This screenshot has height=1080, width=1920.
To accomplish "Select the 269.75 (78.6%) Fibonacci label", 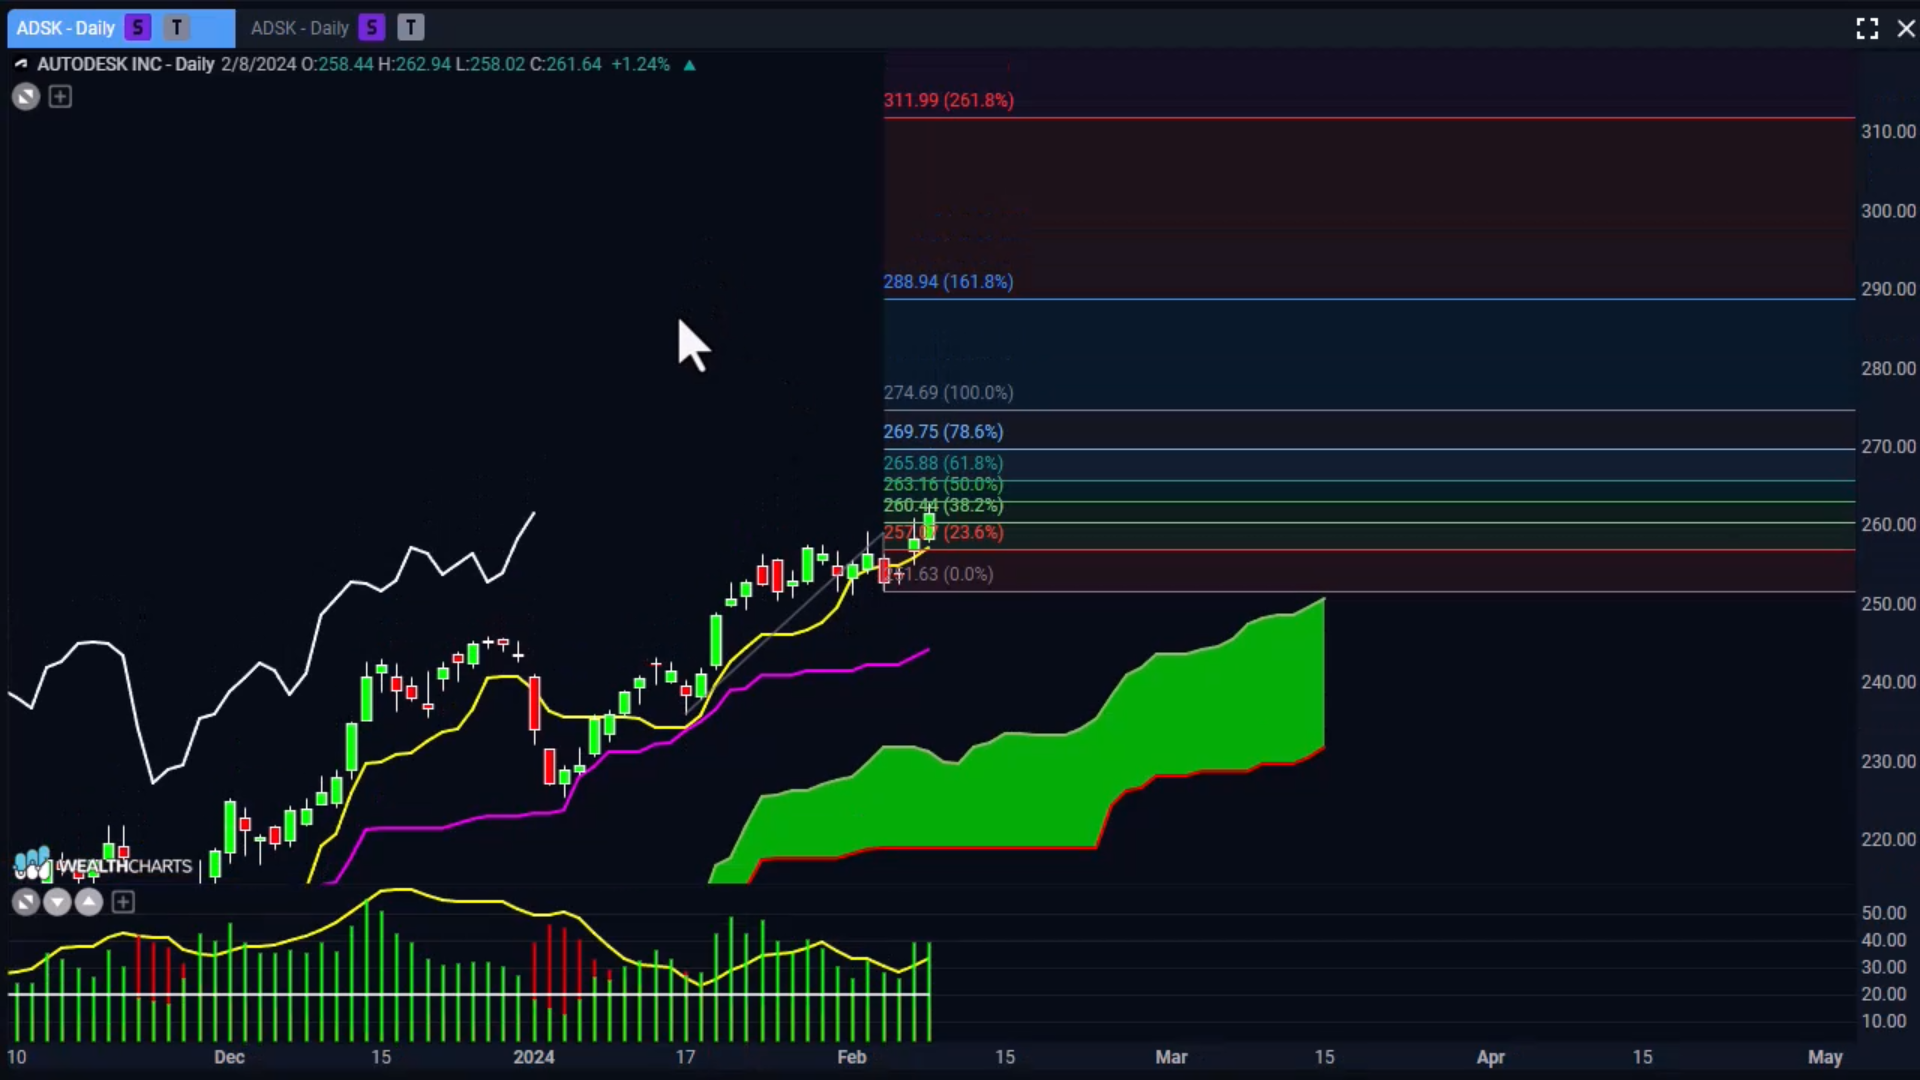I will coord(943,432).
